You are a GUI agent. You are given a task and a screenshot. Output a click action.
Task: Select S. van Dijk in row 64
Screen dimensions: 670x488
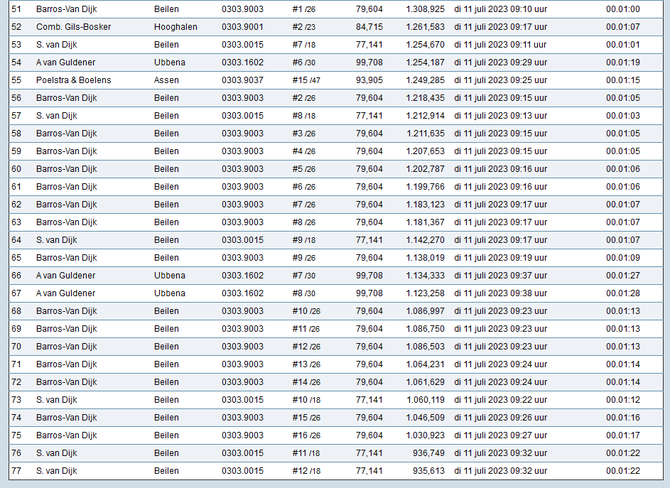pyautogui.click(x=56, y=240)
